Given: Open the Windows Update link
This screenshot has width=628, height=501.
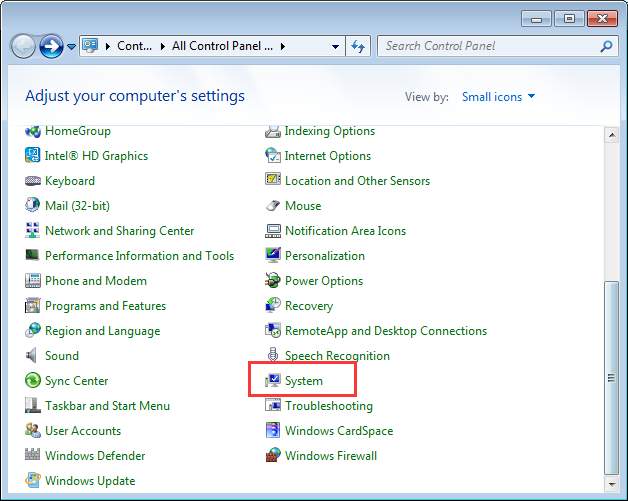Looking at the screenshot, I should tap(90, 481).
